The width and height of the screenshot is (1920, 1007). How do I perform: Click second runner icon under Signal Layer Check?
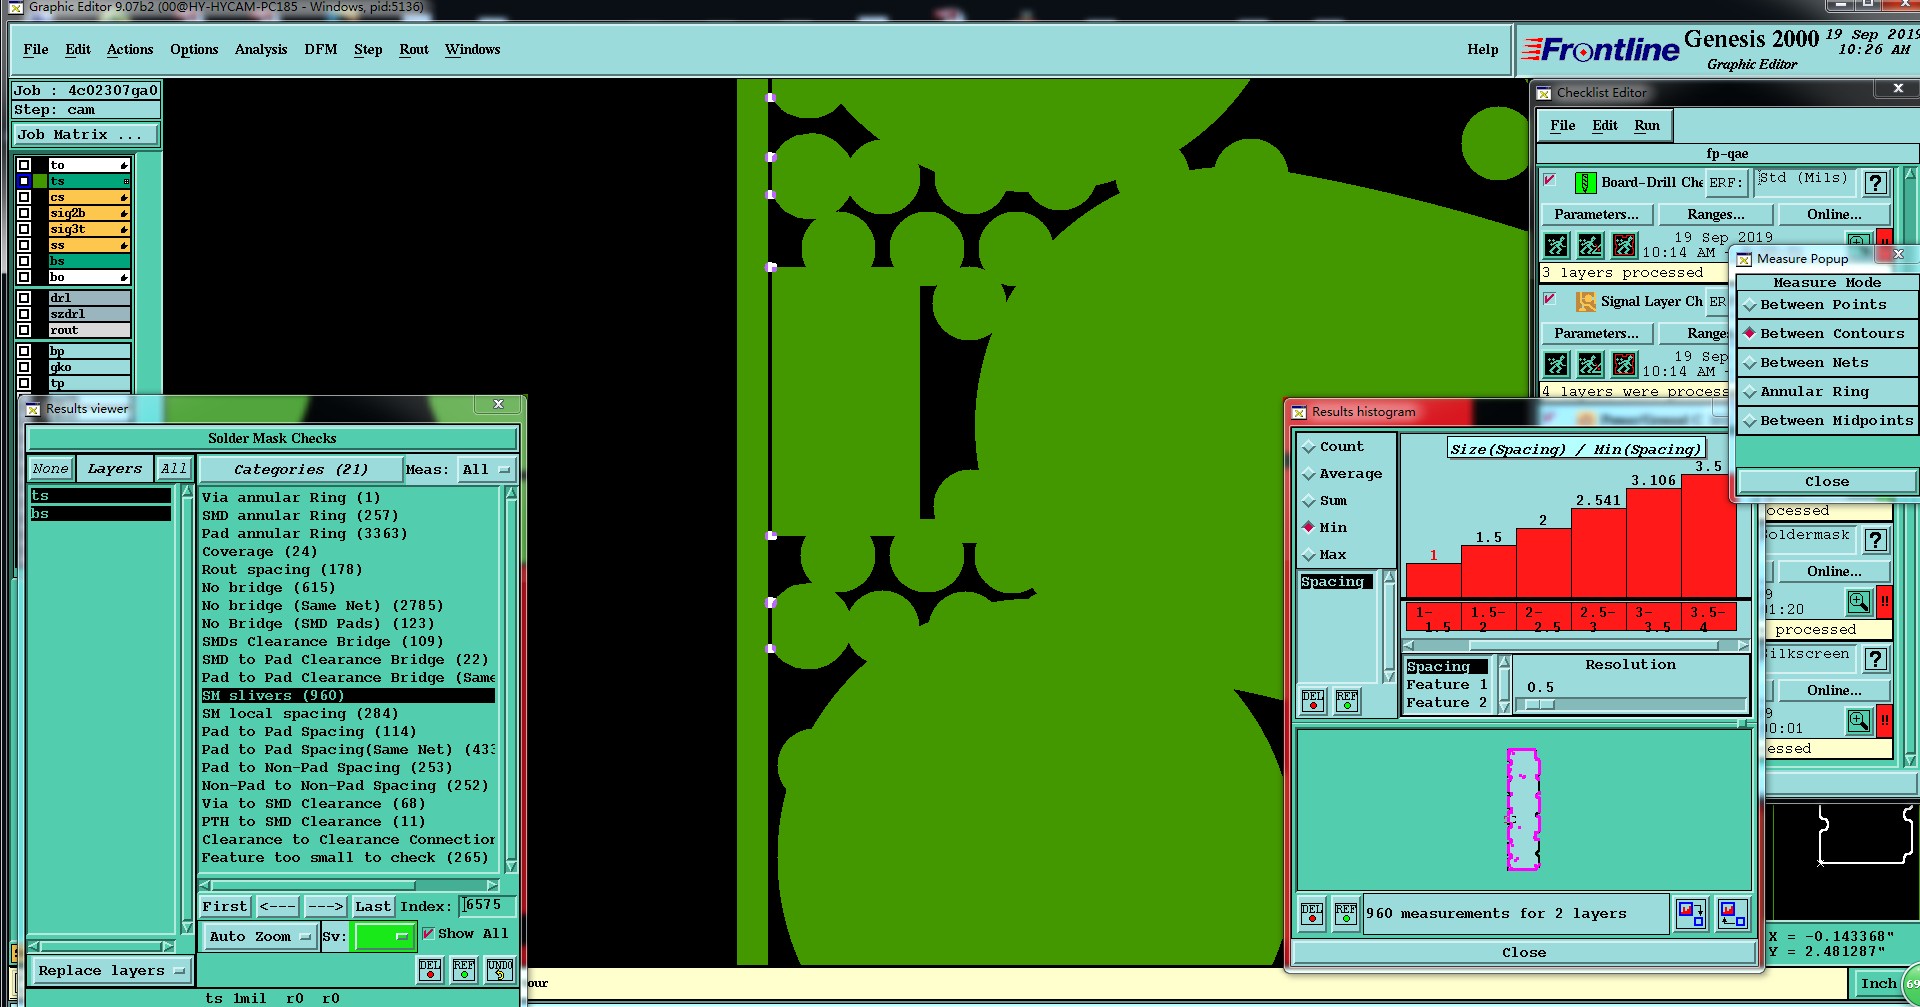(1590, 364)
